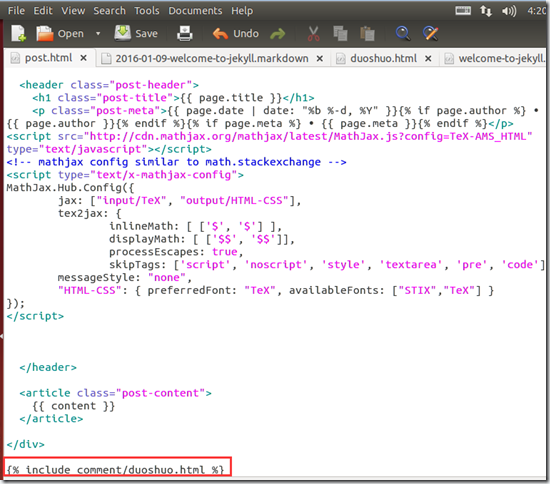Click the include comment/duoshuo.html line
This screenshot has width=550, height=484.
pos(115,470)
